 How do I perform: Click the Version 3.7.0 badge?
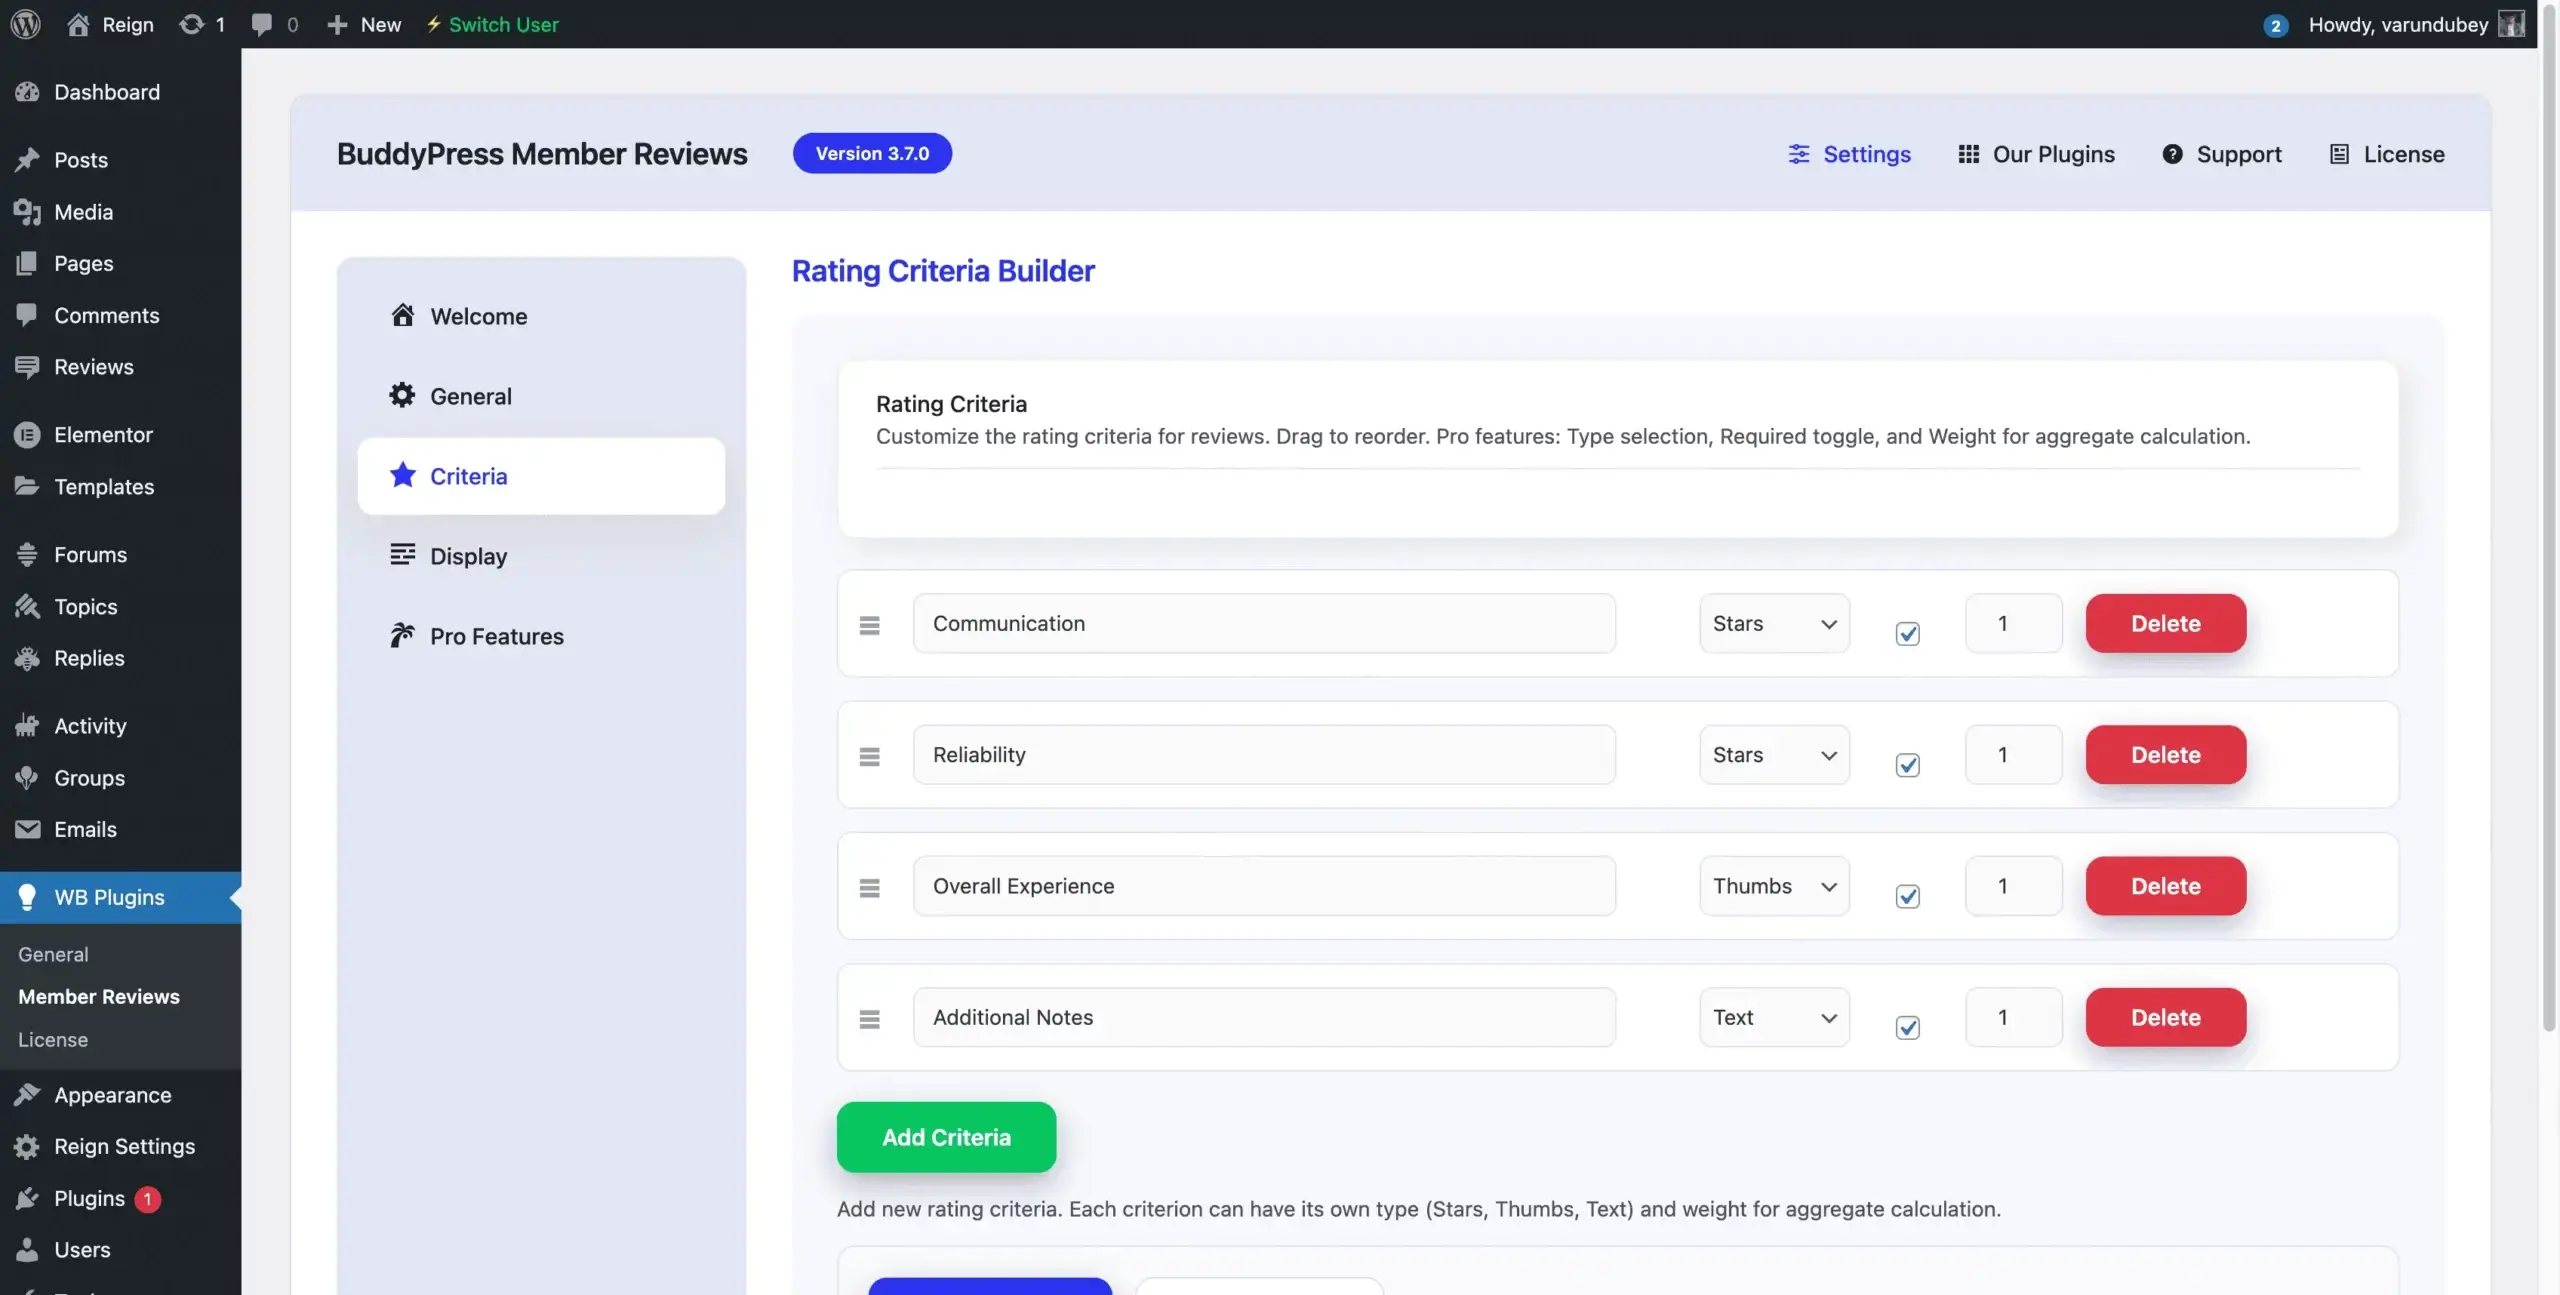point(872,153)
